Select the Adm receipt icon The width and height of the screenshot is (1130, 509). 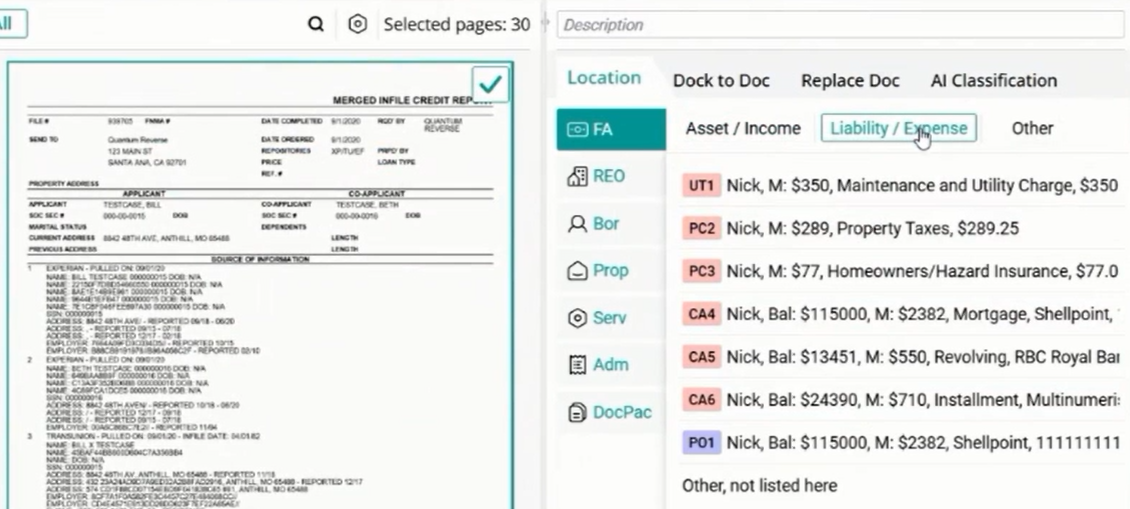[x=577, y=365]
